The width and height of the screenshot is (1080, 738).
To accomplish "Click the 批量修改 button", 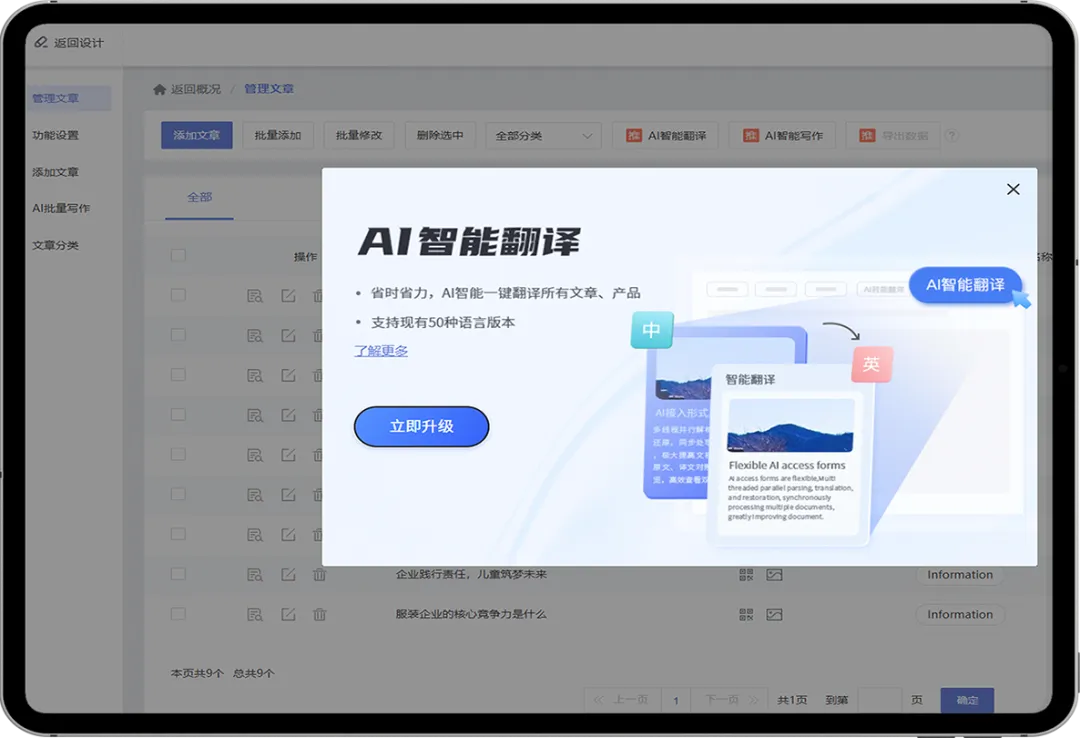I will click(x=359, y=136).
